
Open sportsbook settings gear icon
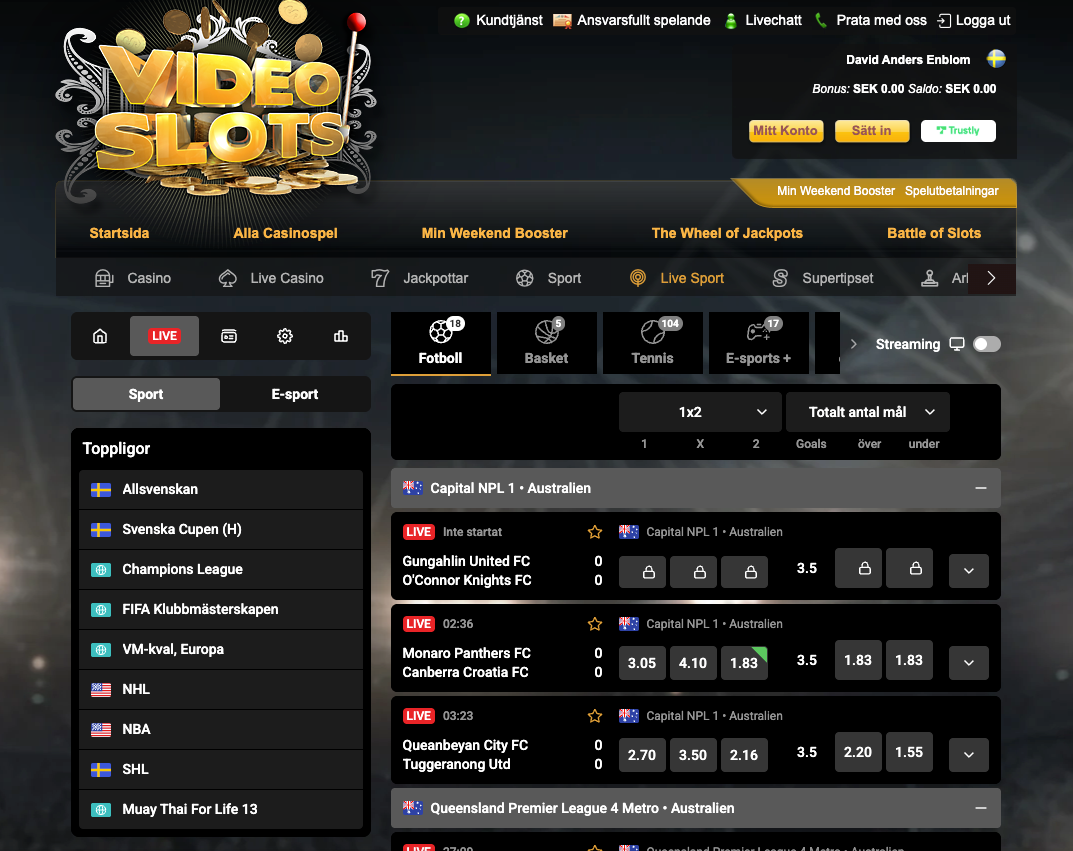point(285,336)
